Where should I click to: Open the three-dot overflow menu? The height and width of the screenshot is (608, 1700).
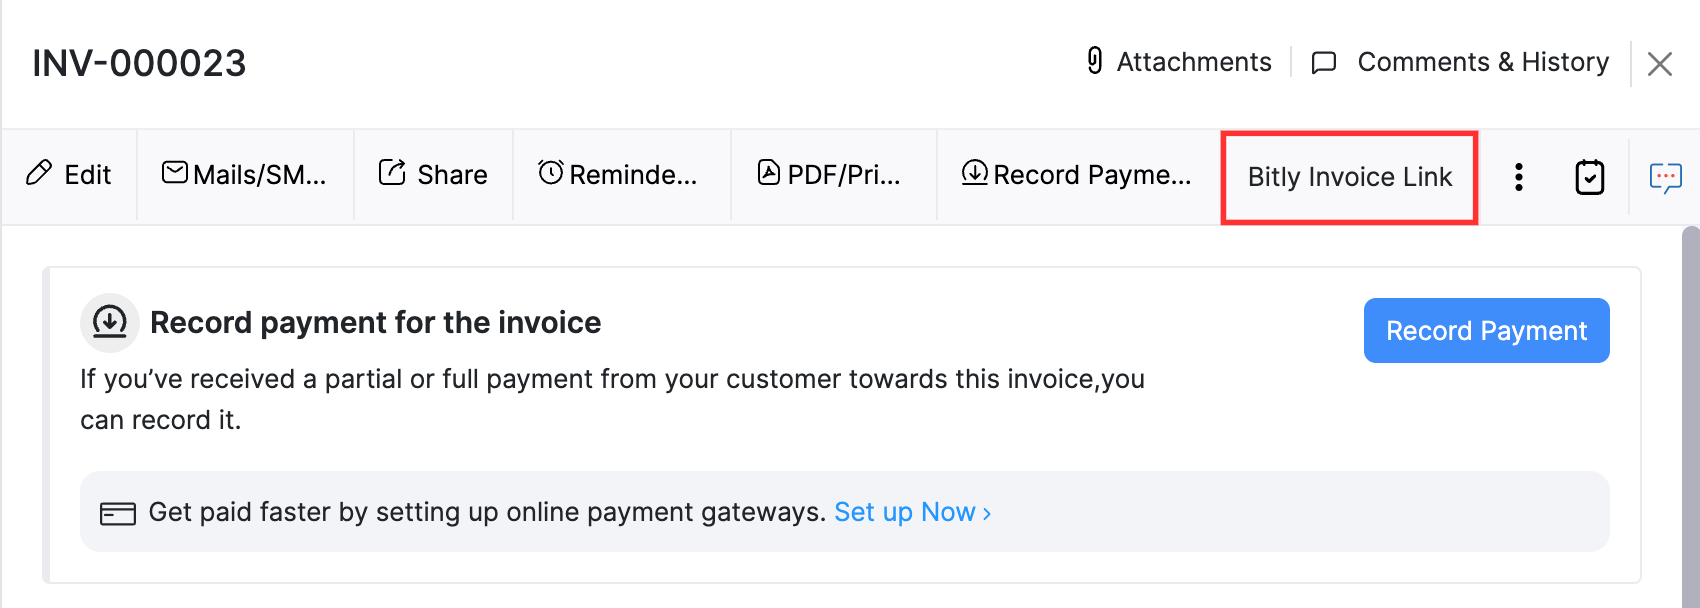tap(1518, 176)
